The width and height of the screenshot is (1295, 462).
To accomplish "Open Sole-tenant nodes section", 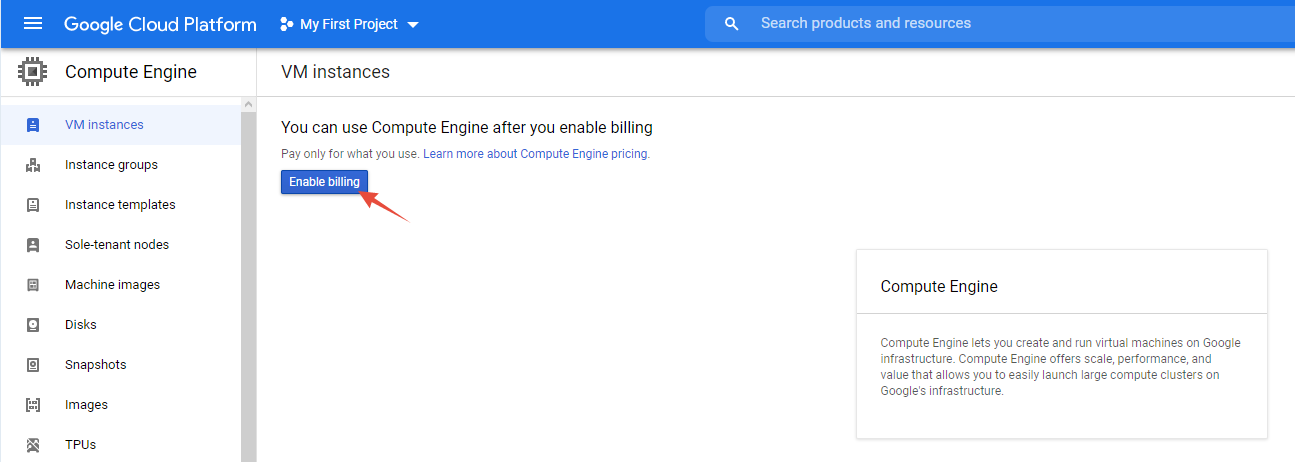I will 120,245.
